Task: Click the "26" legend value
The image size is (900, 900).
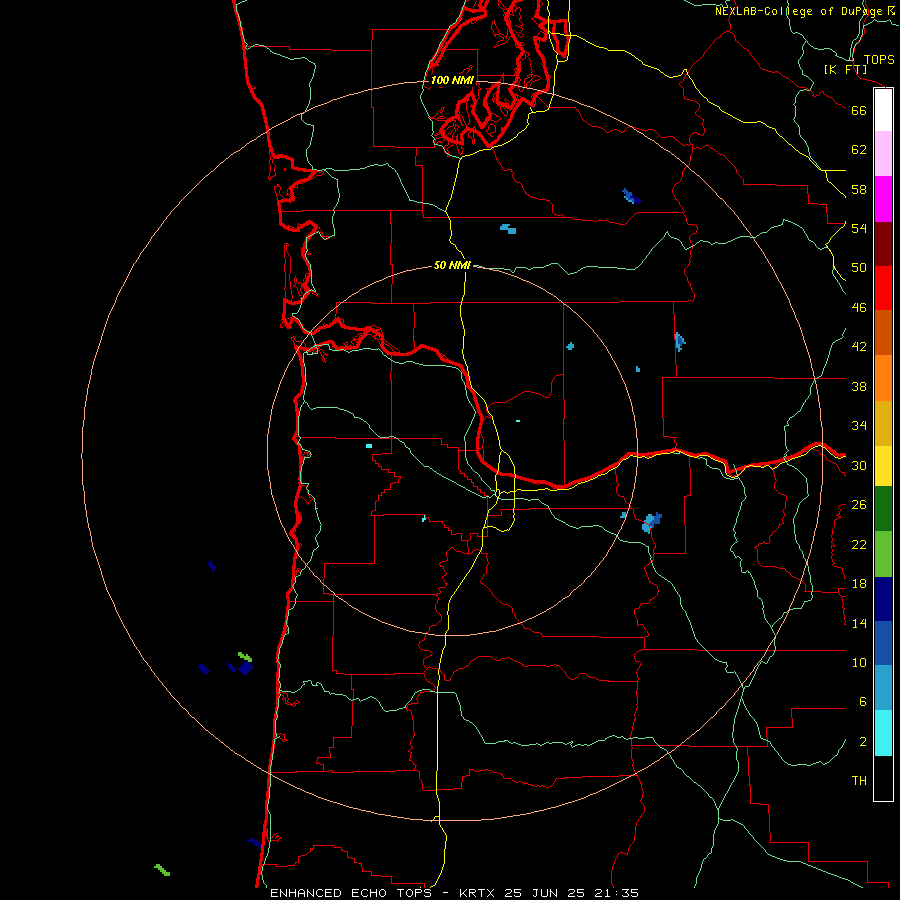Action: pyautogui.click(x=859, y=505)
